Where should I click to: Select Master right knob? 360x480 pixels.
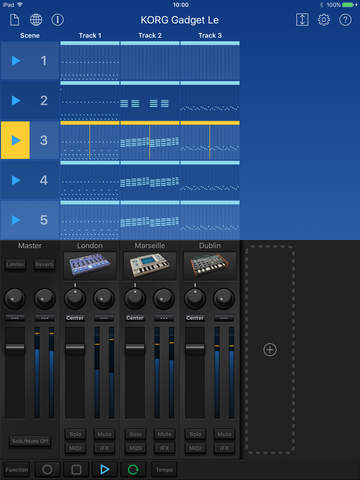point(45,299)
